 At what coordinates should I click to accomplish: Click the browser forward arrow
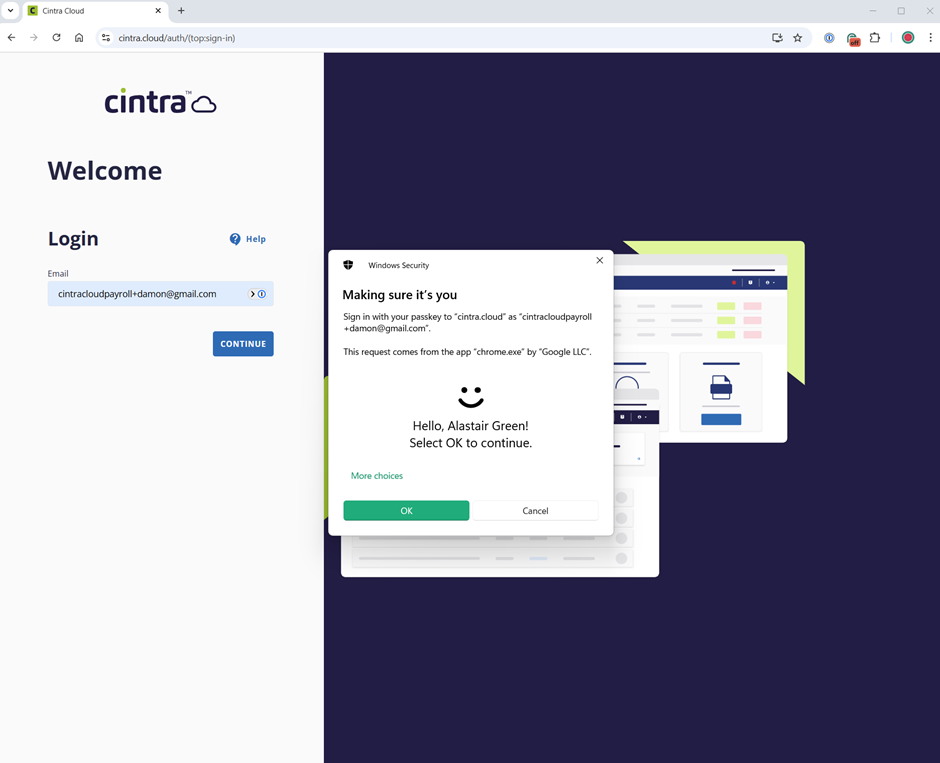click(34, 38)
